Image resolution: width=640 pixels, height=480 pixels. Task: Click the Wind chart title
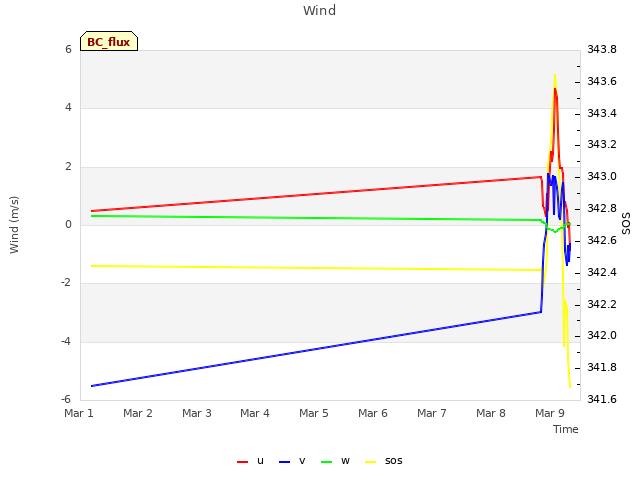[320, 10]
